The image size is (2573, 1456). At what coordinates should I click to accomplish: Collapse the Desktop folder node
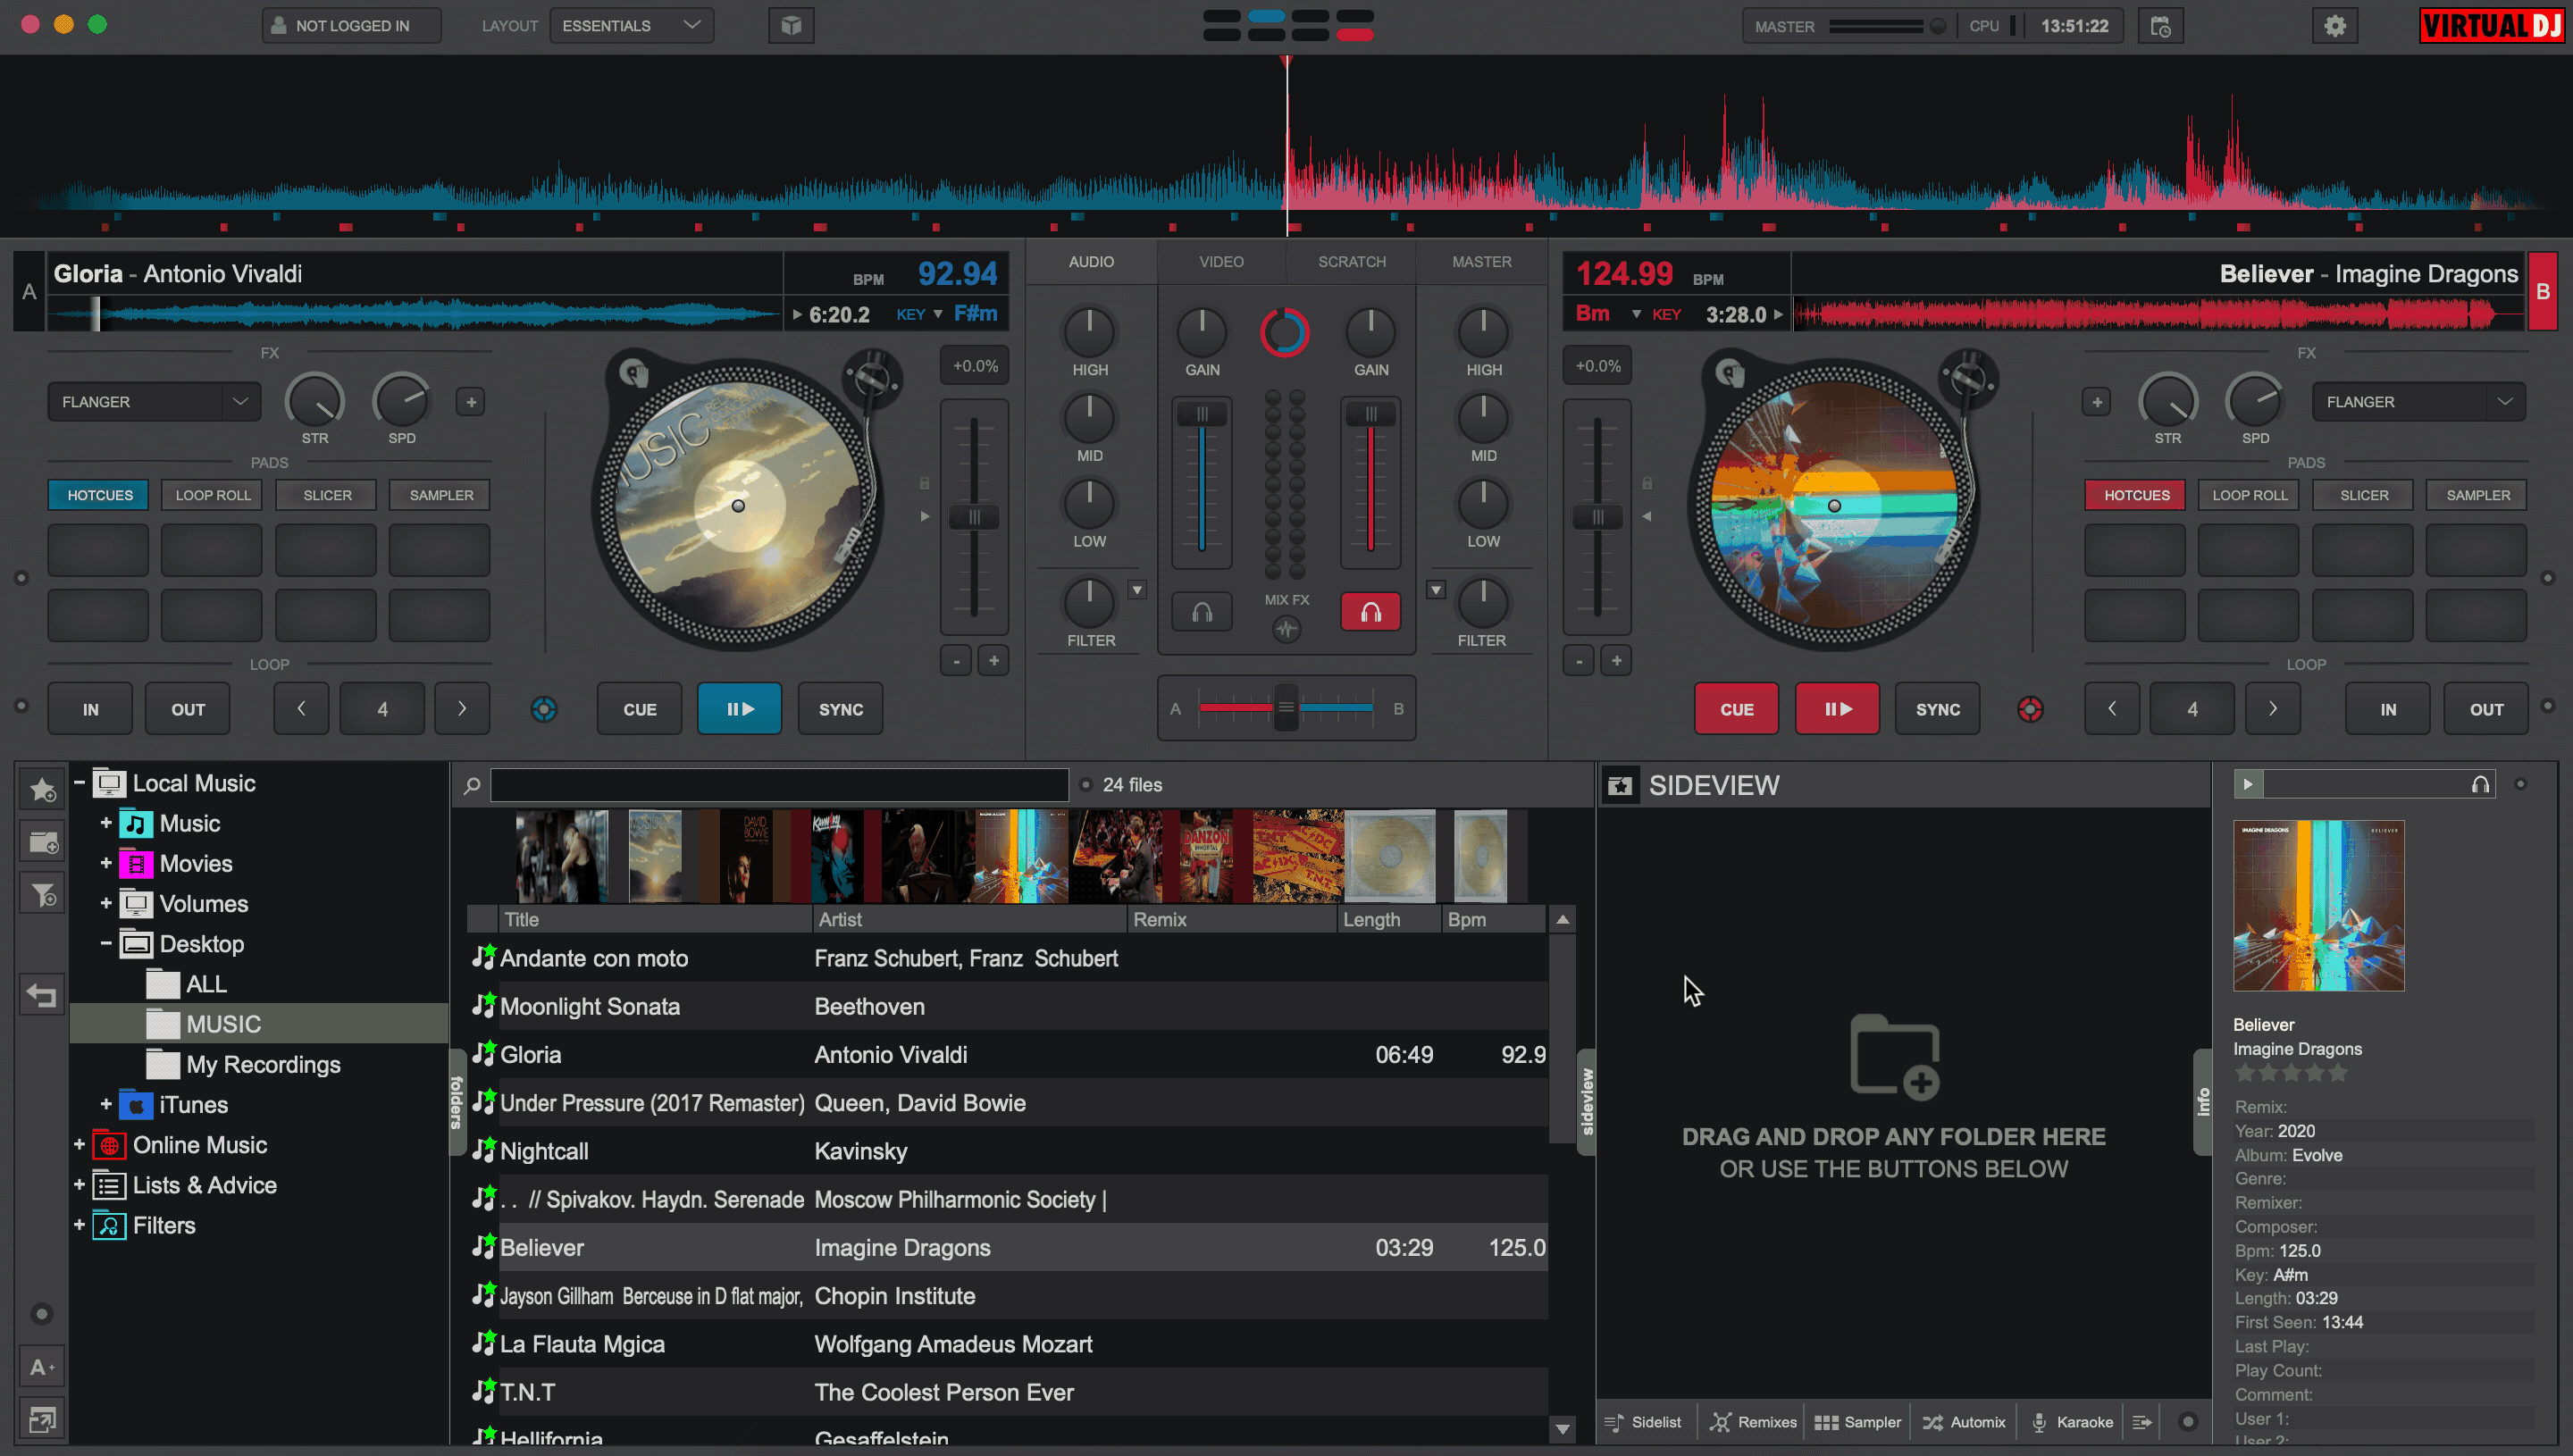click(106, 943)
